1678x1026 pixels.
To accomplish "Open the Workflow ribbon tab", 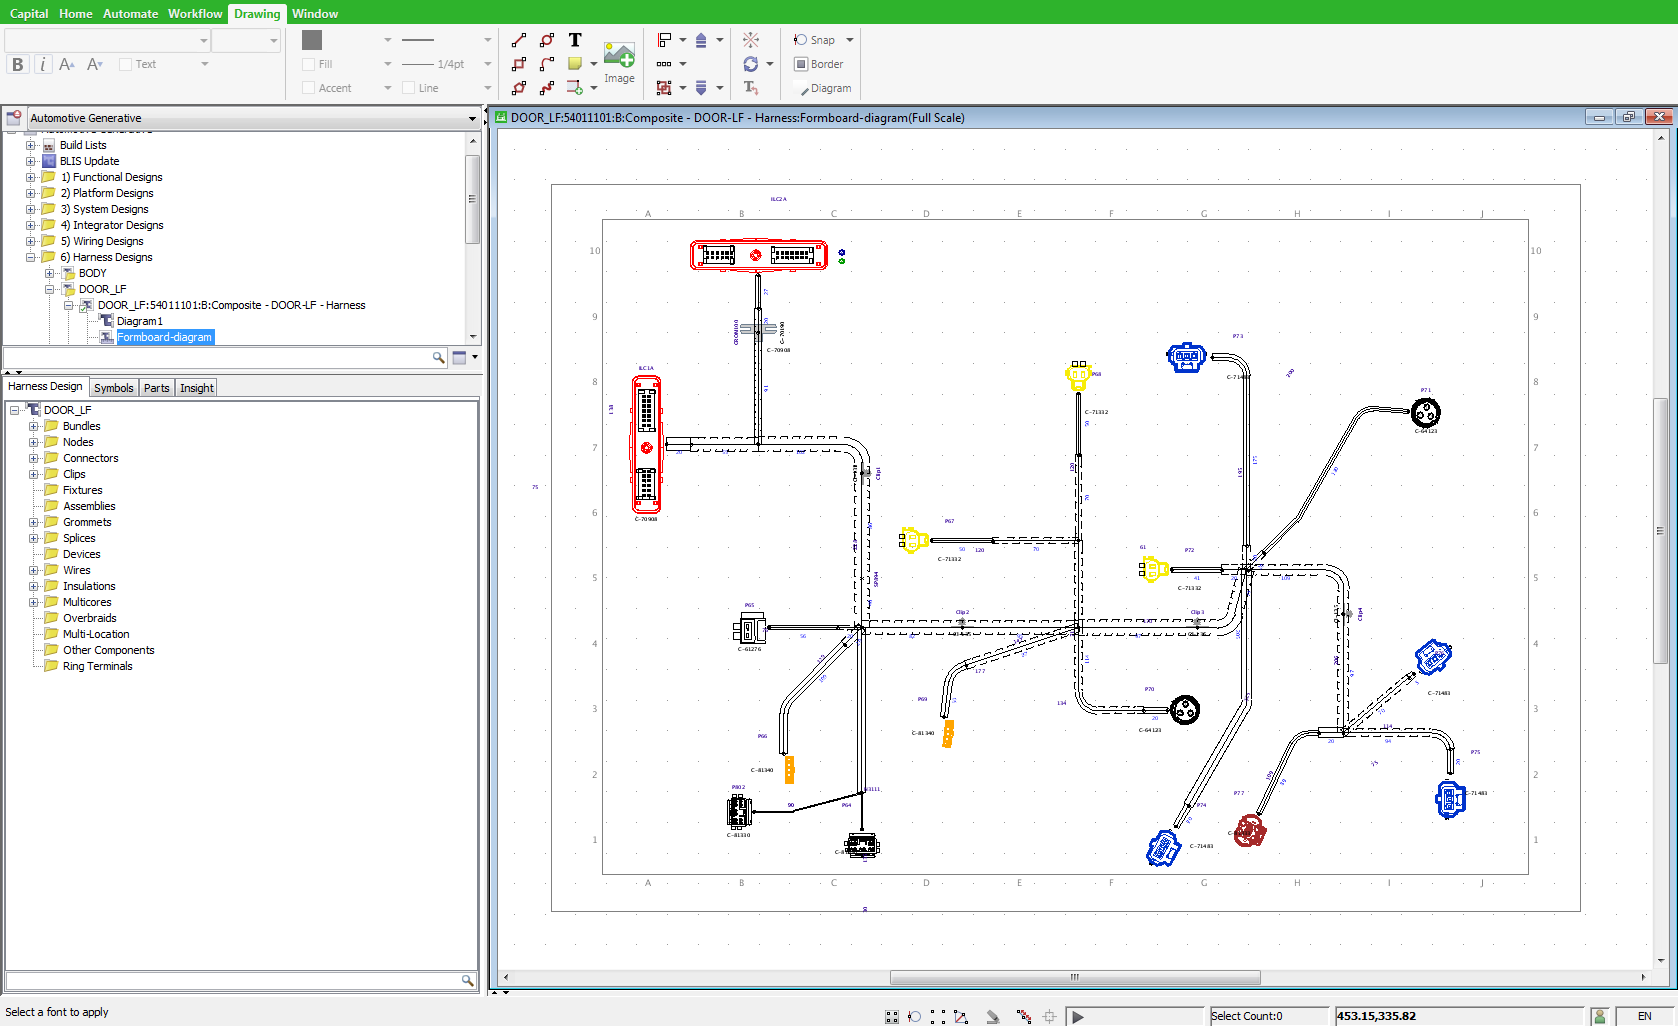I will point(195,13).
